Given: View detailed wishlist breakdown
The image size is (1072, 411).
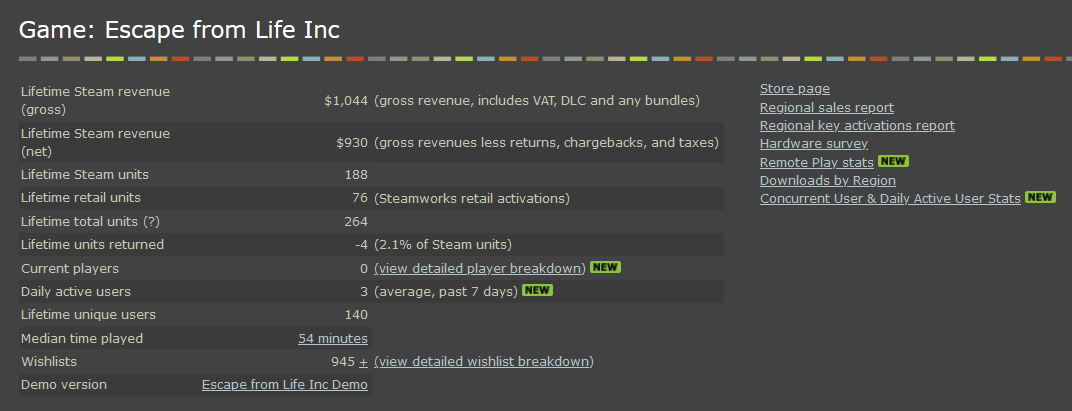Looking at the screenshot, I should 483,361.
